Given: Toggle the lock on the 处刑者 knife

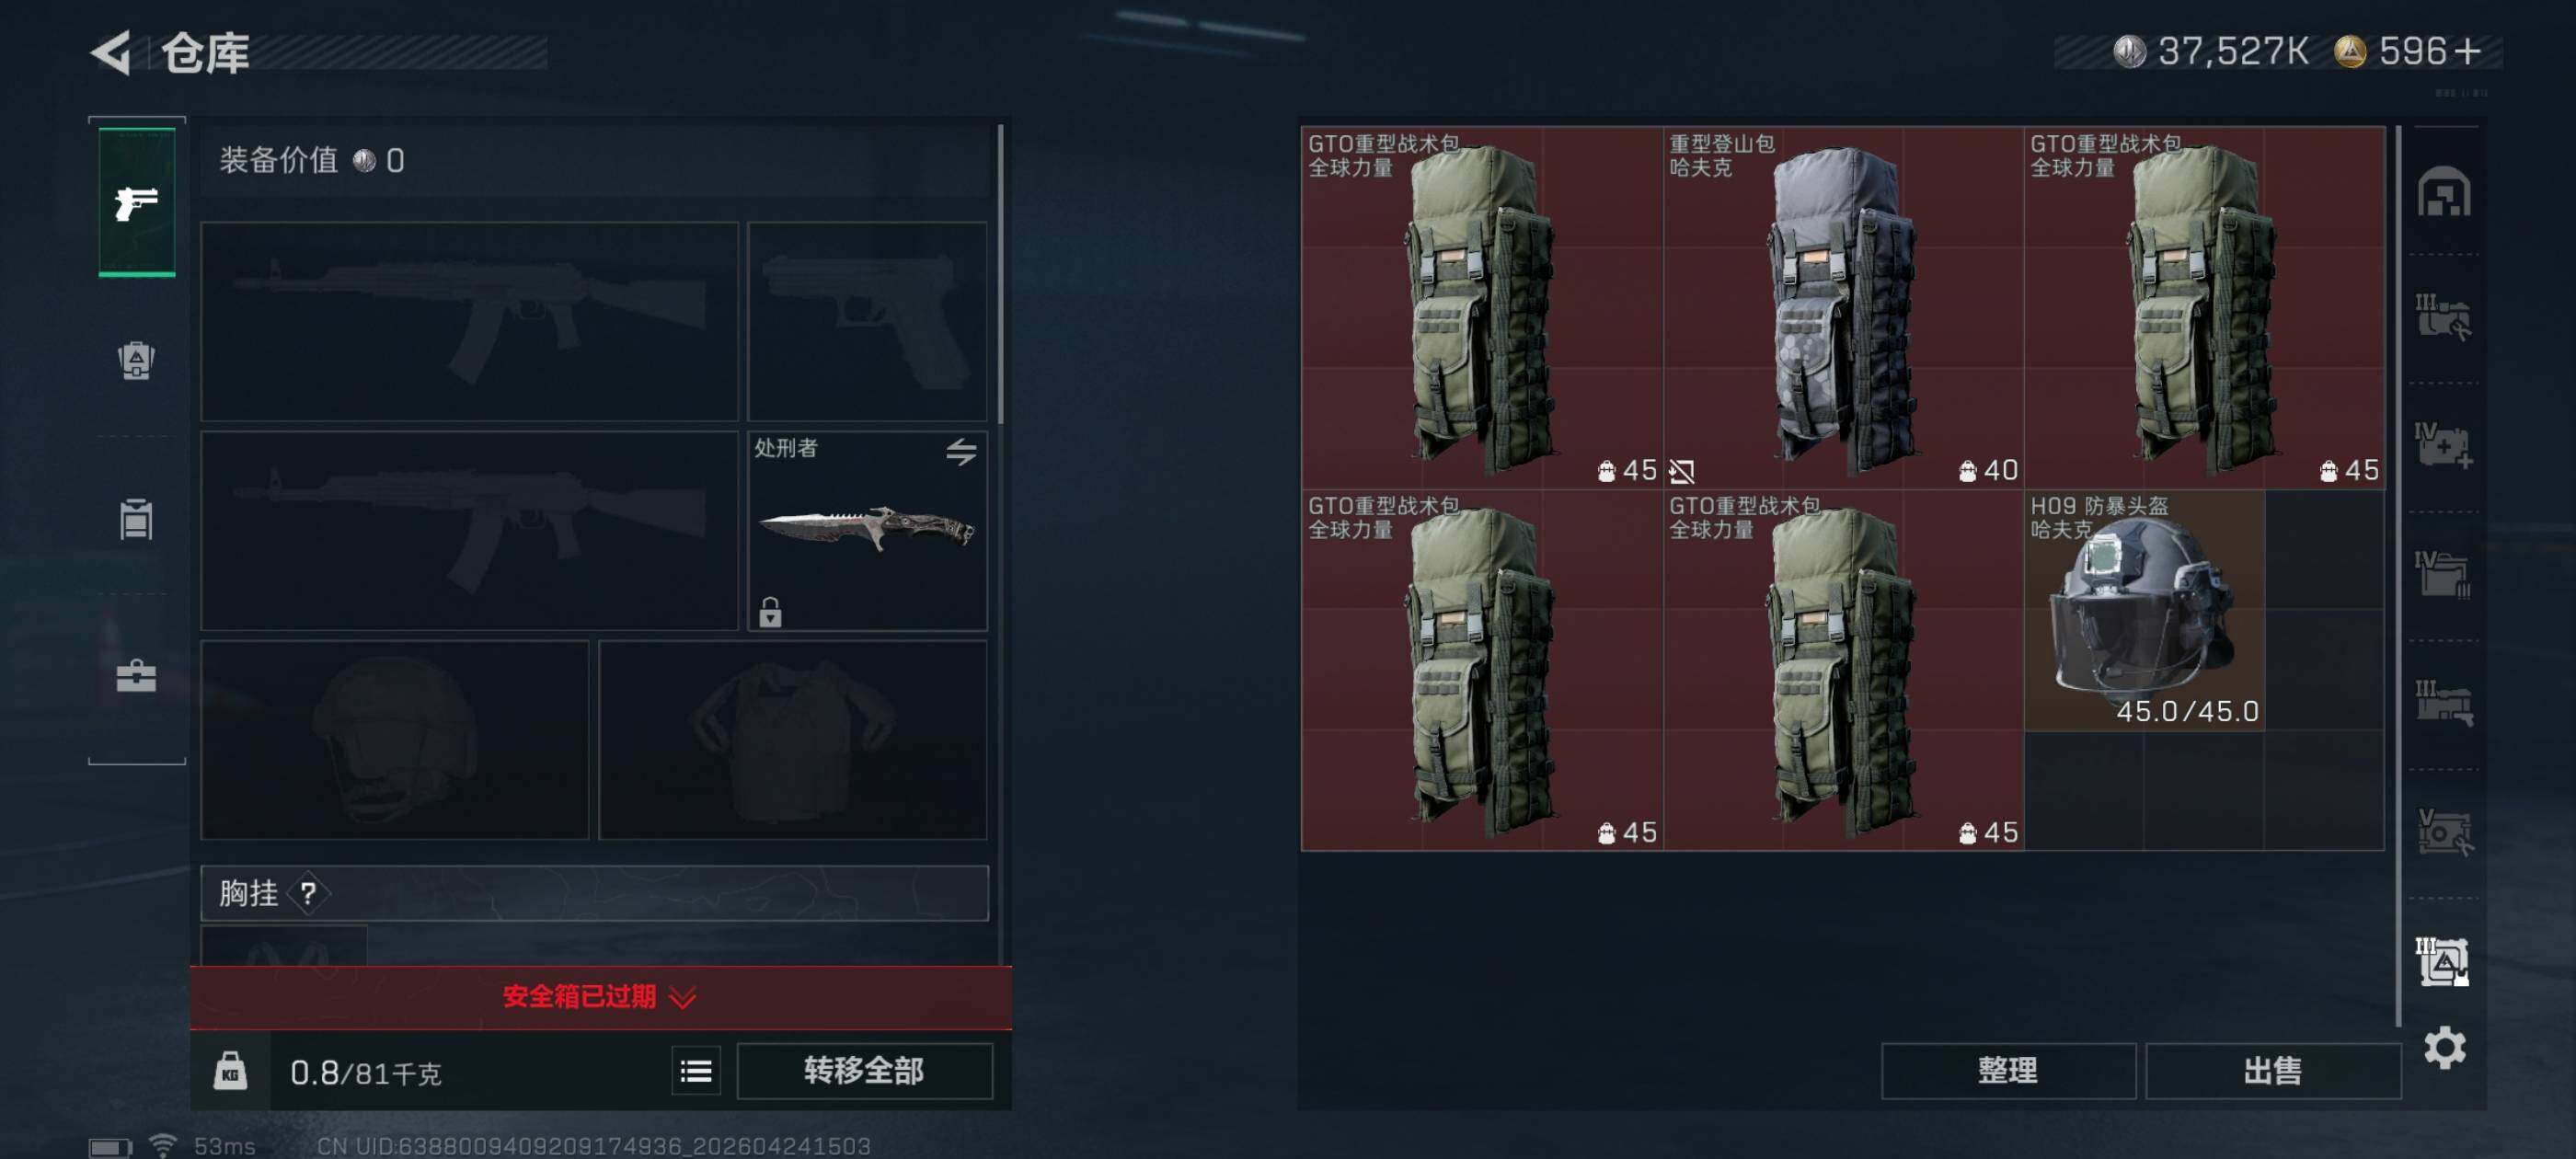Looking at the screenshot, I should pos(770,611).
